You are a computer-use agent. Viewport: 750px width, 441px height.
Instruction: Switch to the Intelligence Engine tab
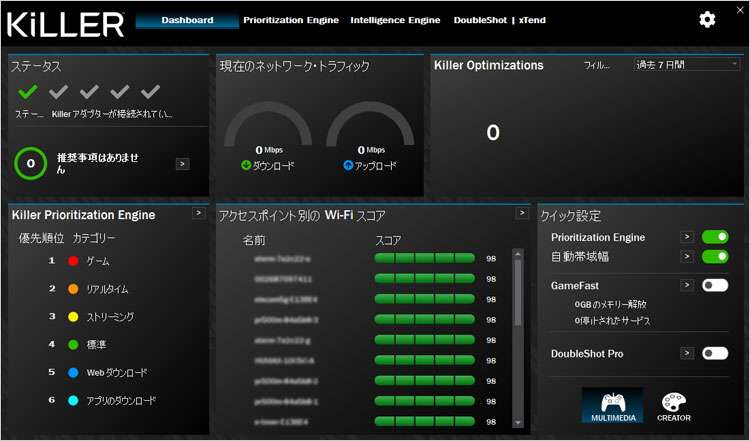395,20
